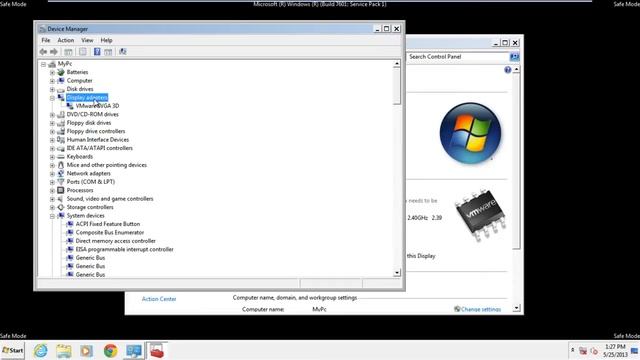
Task: Click the help question mark in Control Panel window
Action: click(507, 70)
